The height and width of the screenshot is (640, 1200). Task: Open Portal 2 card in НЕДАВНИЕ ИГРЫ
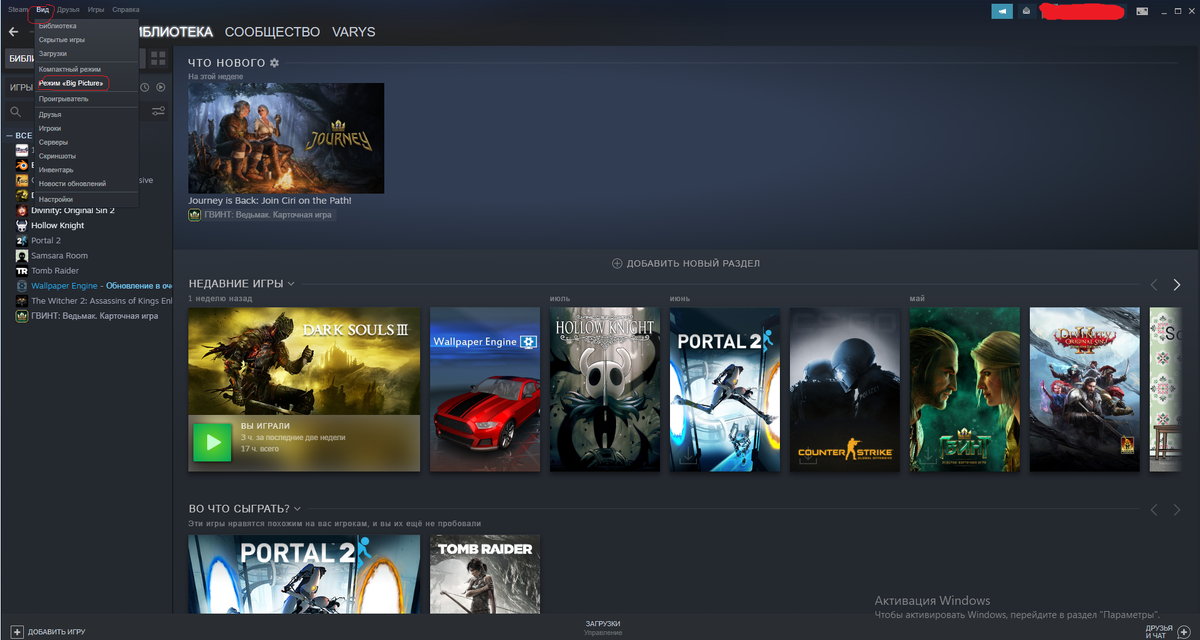(725, 389)
